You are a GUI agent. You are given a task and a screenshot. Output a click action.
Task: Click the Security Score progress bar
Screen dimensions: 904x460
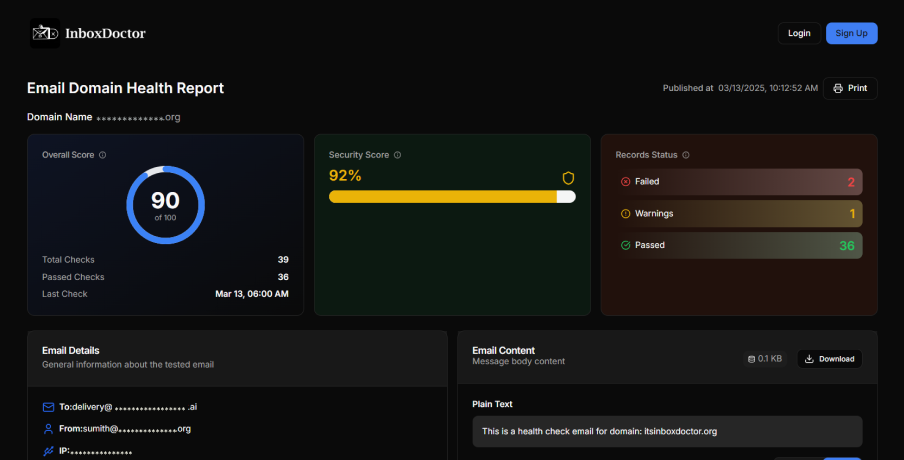click(452, 197)
